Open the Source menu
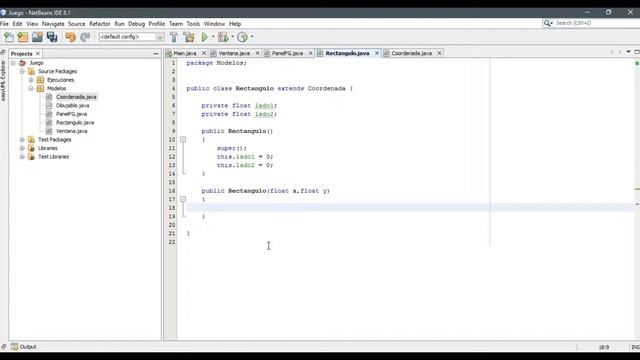 pyautogui.click(x=77, y=24)
